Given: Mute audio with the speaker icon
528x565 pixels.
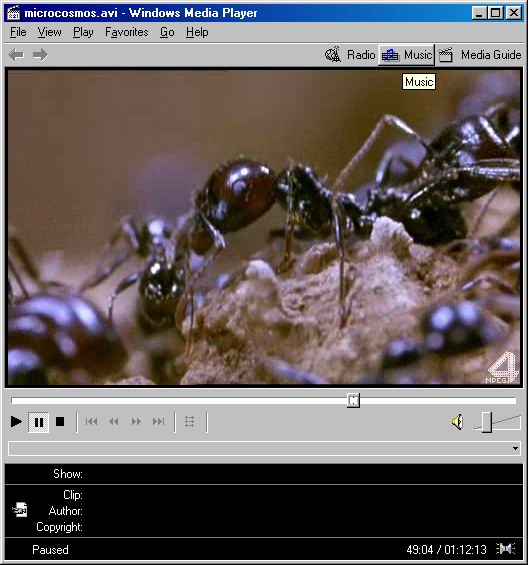Looking at the screenshot, I should [x=457, y=422].
